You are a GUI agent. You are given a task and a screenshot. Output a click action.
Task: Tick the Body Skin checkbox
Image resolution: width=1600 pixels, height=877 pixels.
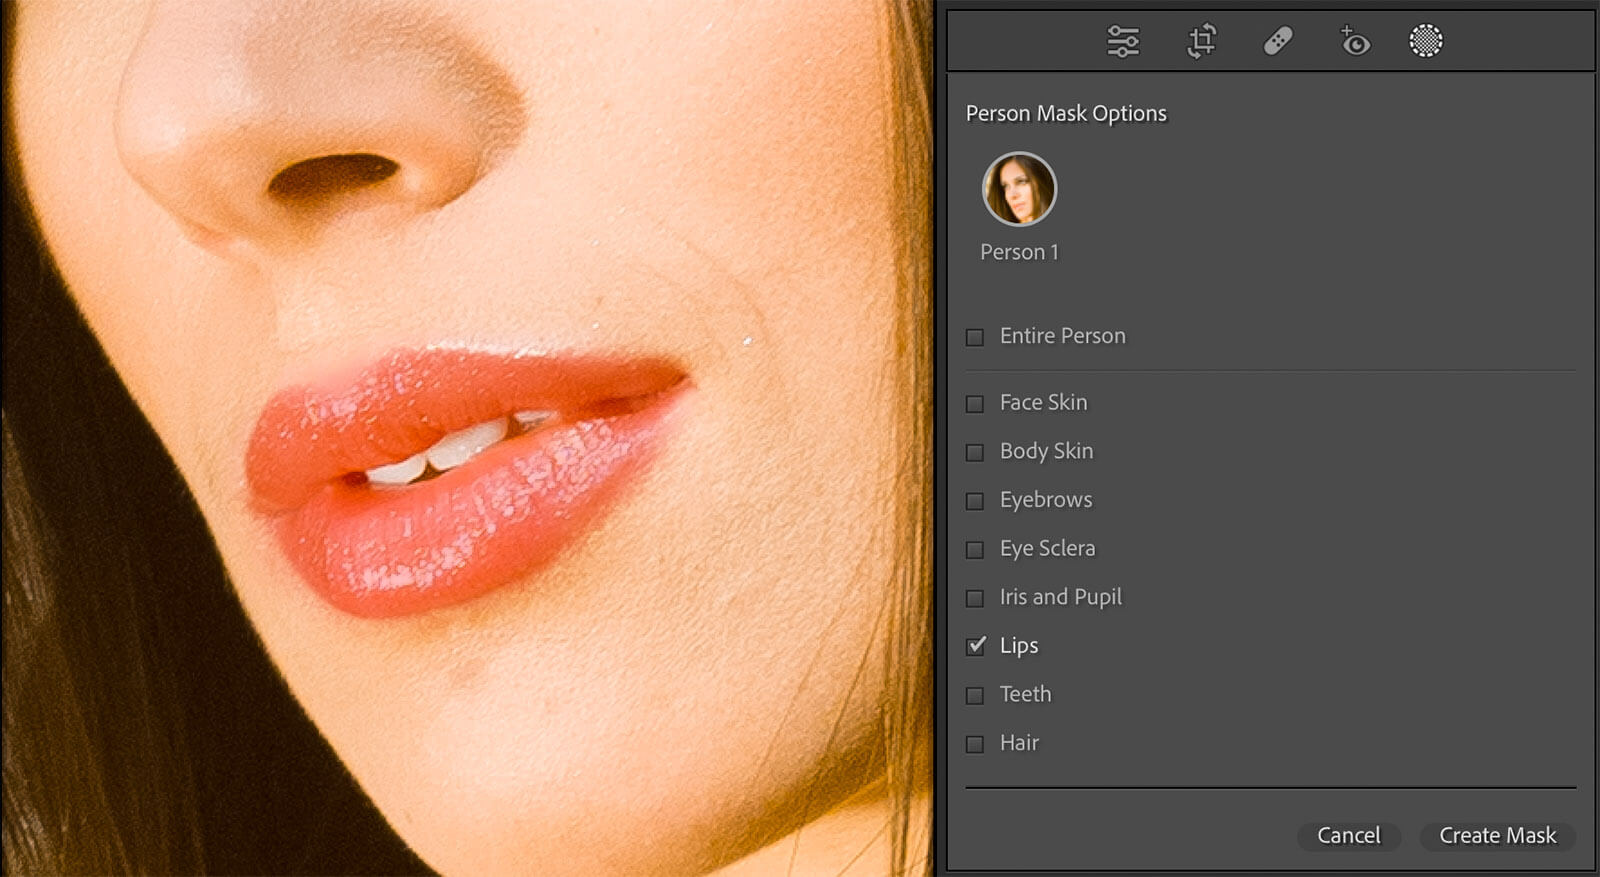(x=975, y=453)
